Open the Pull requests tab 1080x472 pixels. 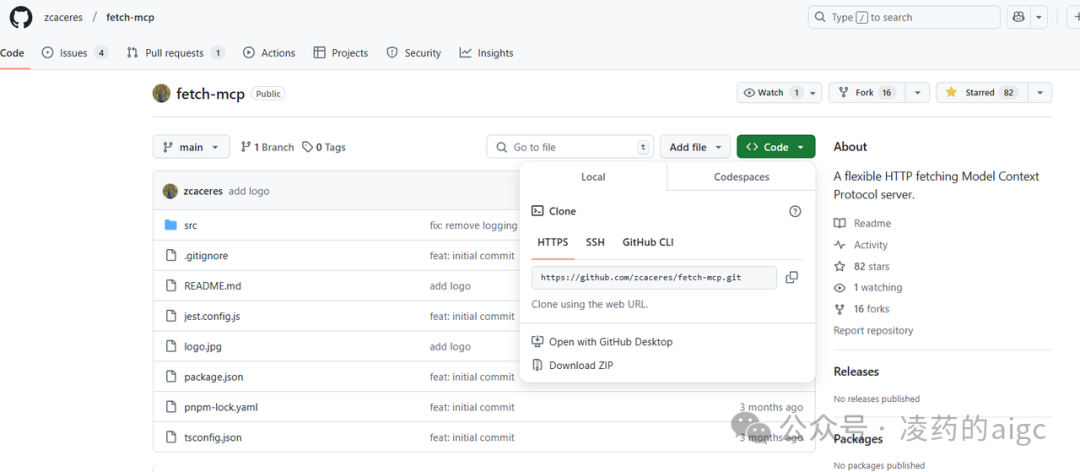pyautogui.click(x=175, y=53)
